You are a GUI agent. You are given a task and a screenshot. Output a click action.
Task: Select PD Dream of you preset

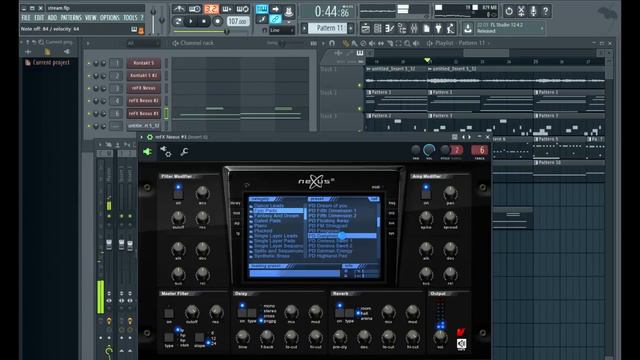(x=328, y=206)
